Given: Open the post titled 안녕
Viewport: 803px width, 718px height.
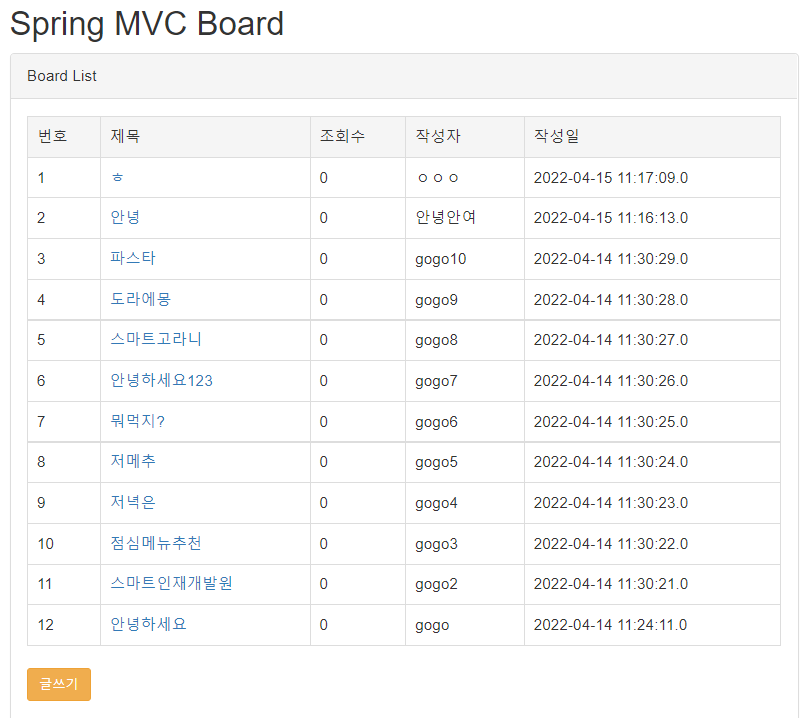Looking at the screenshot, I should point(125,217).
